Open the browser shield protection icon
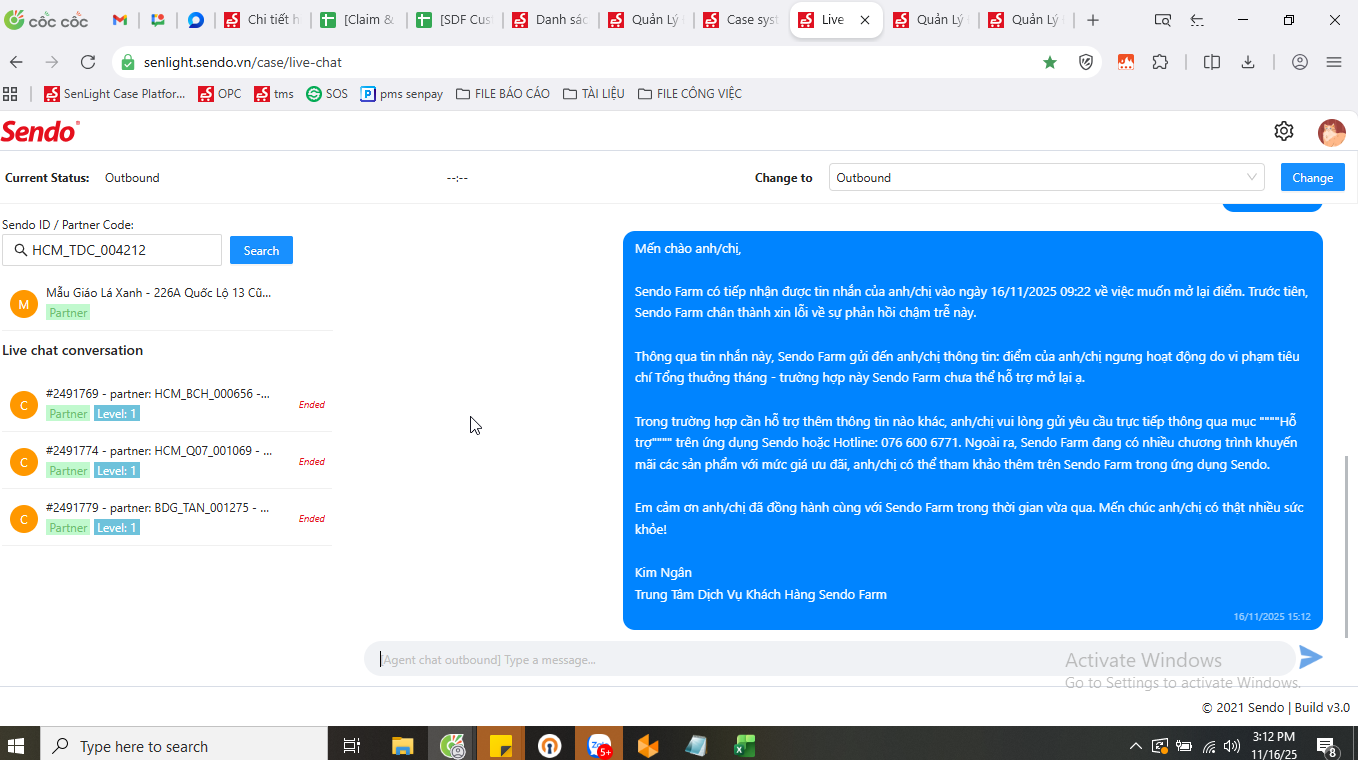The image size is (1358, 760). click(1086, 62)
